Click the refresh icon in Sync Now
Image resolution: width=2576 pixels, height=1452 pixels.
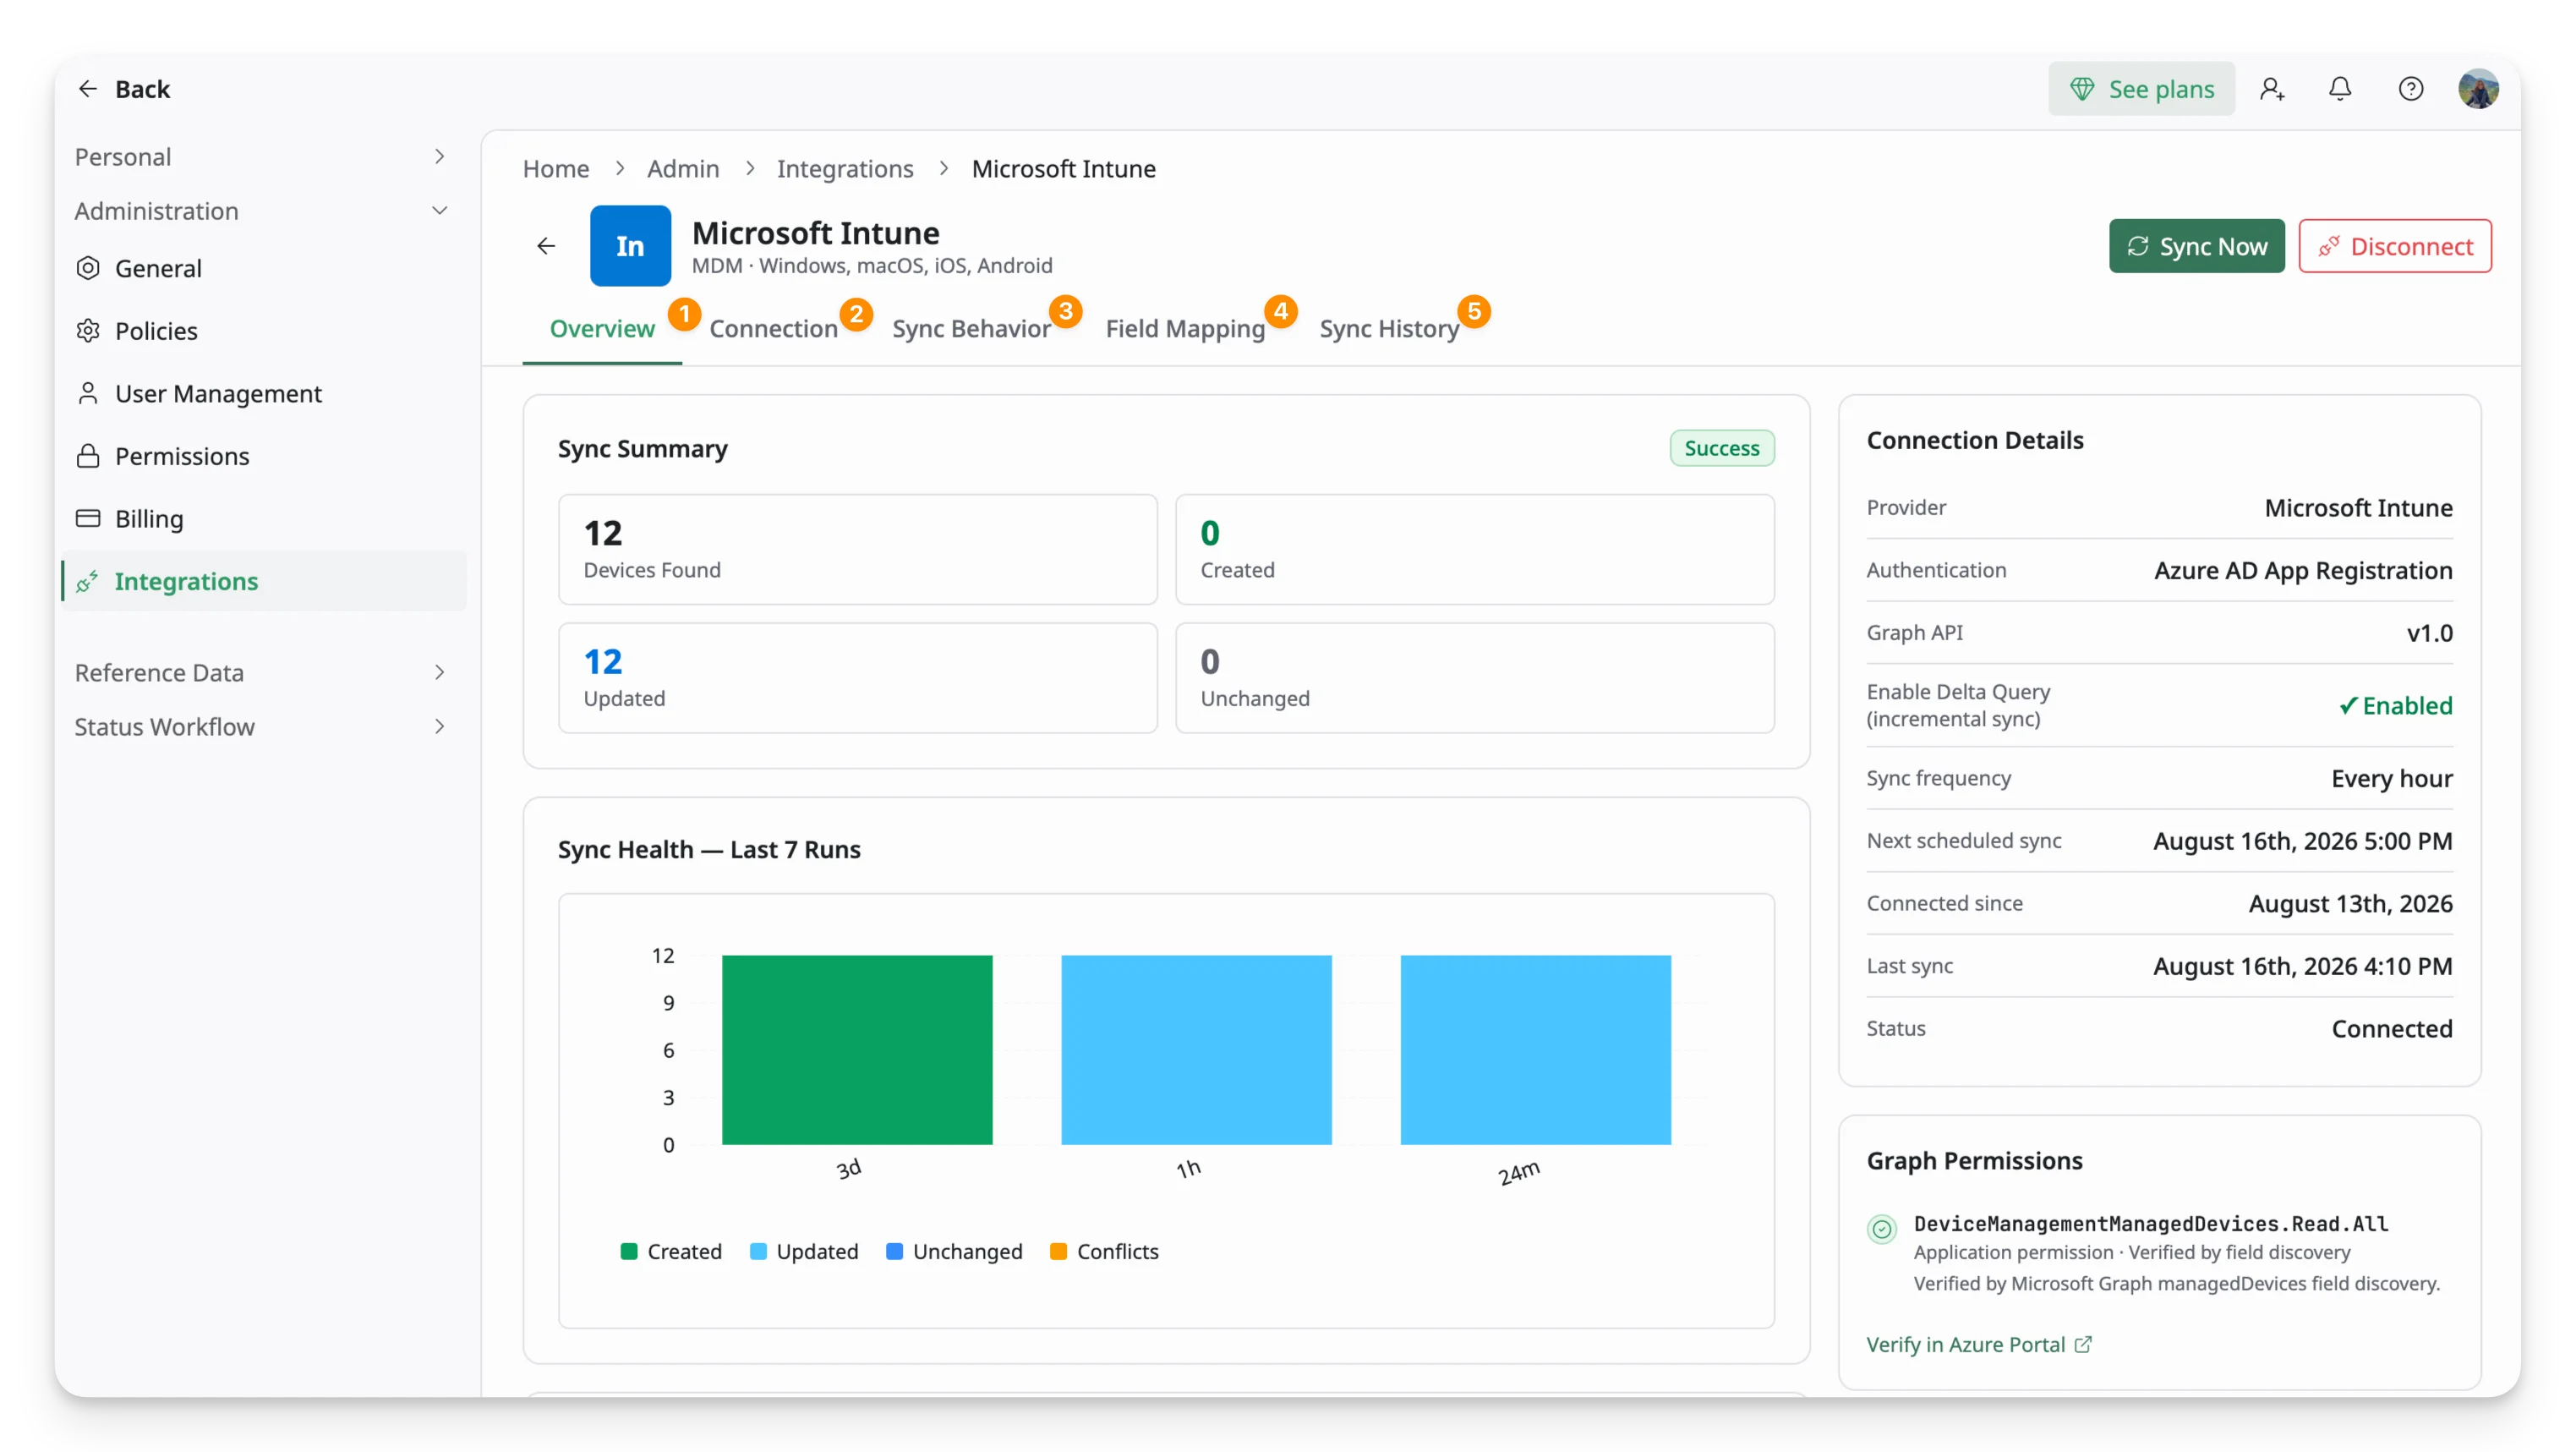[2138, 246]
